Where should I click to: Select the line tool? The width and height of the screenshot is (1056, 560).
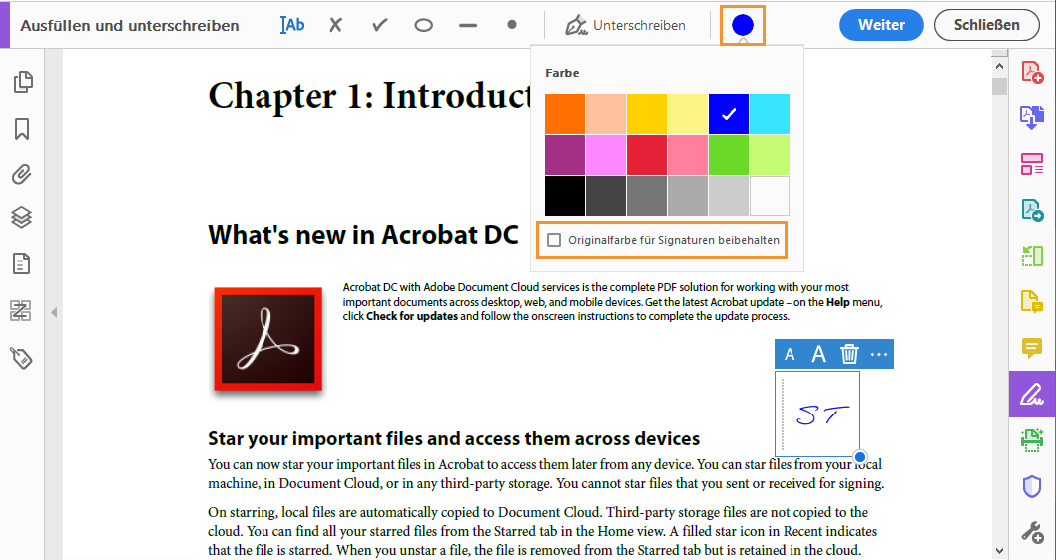[x=467, y=25]
